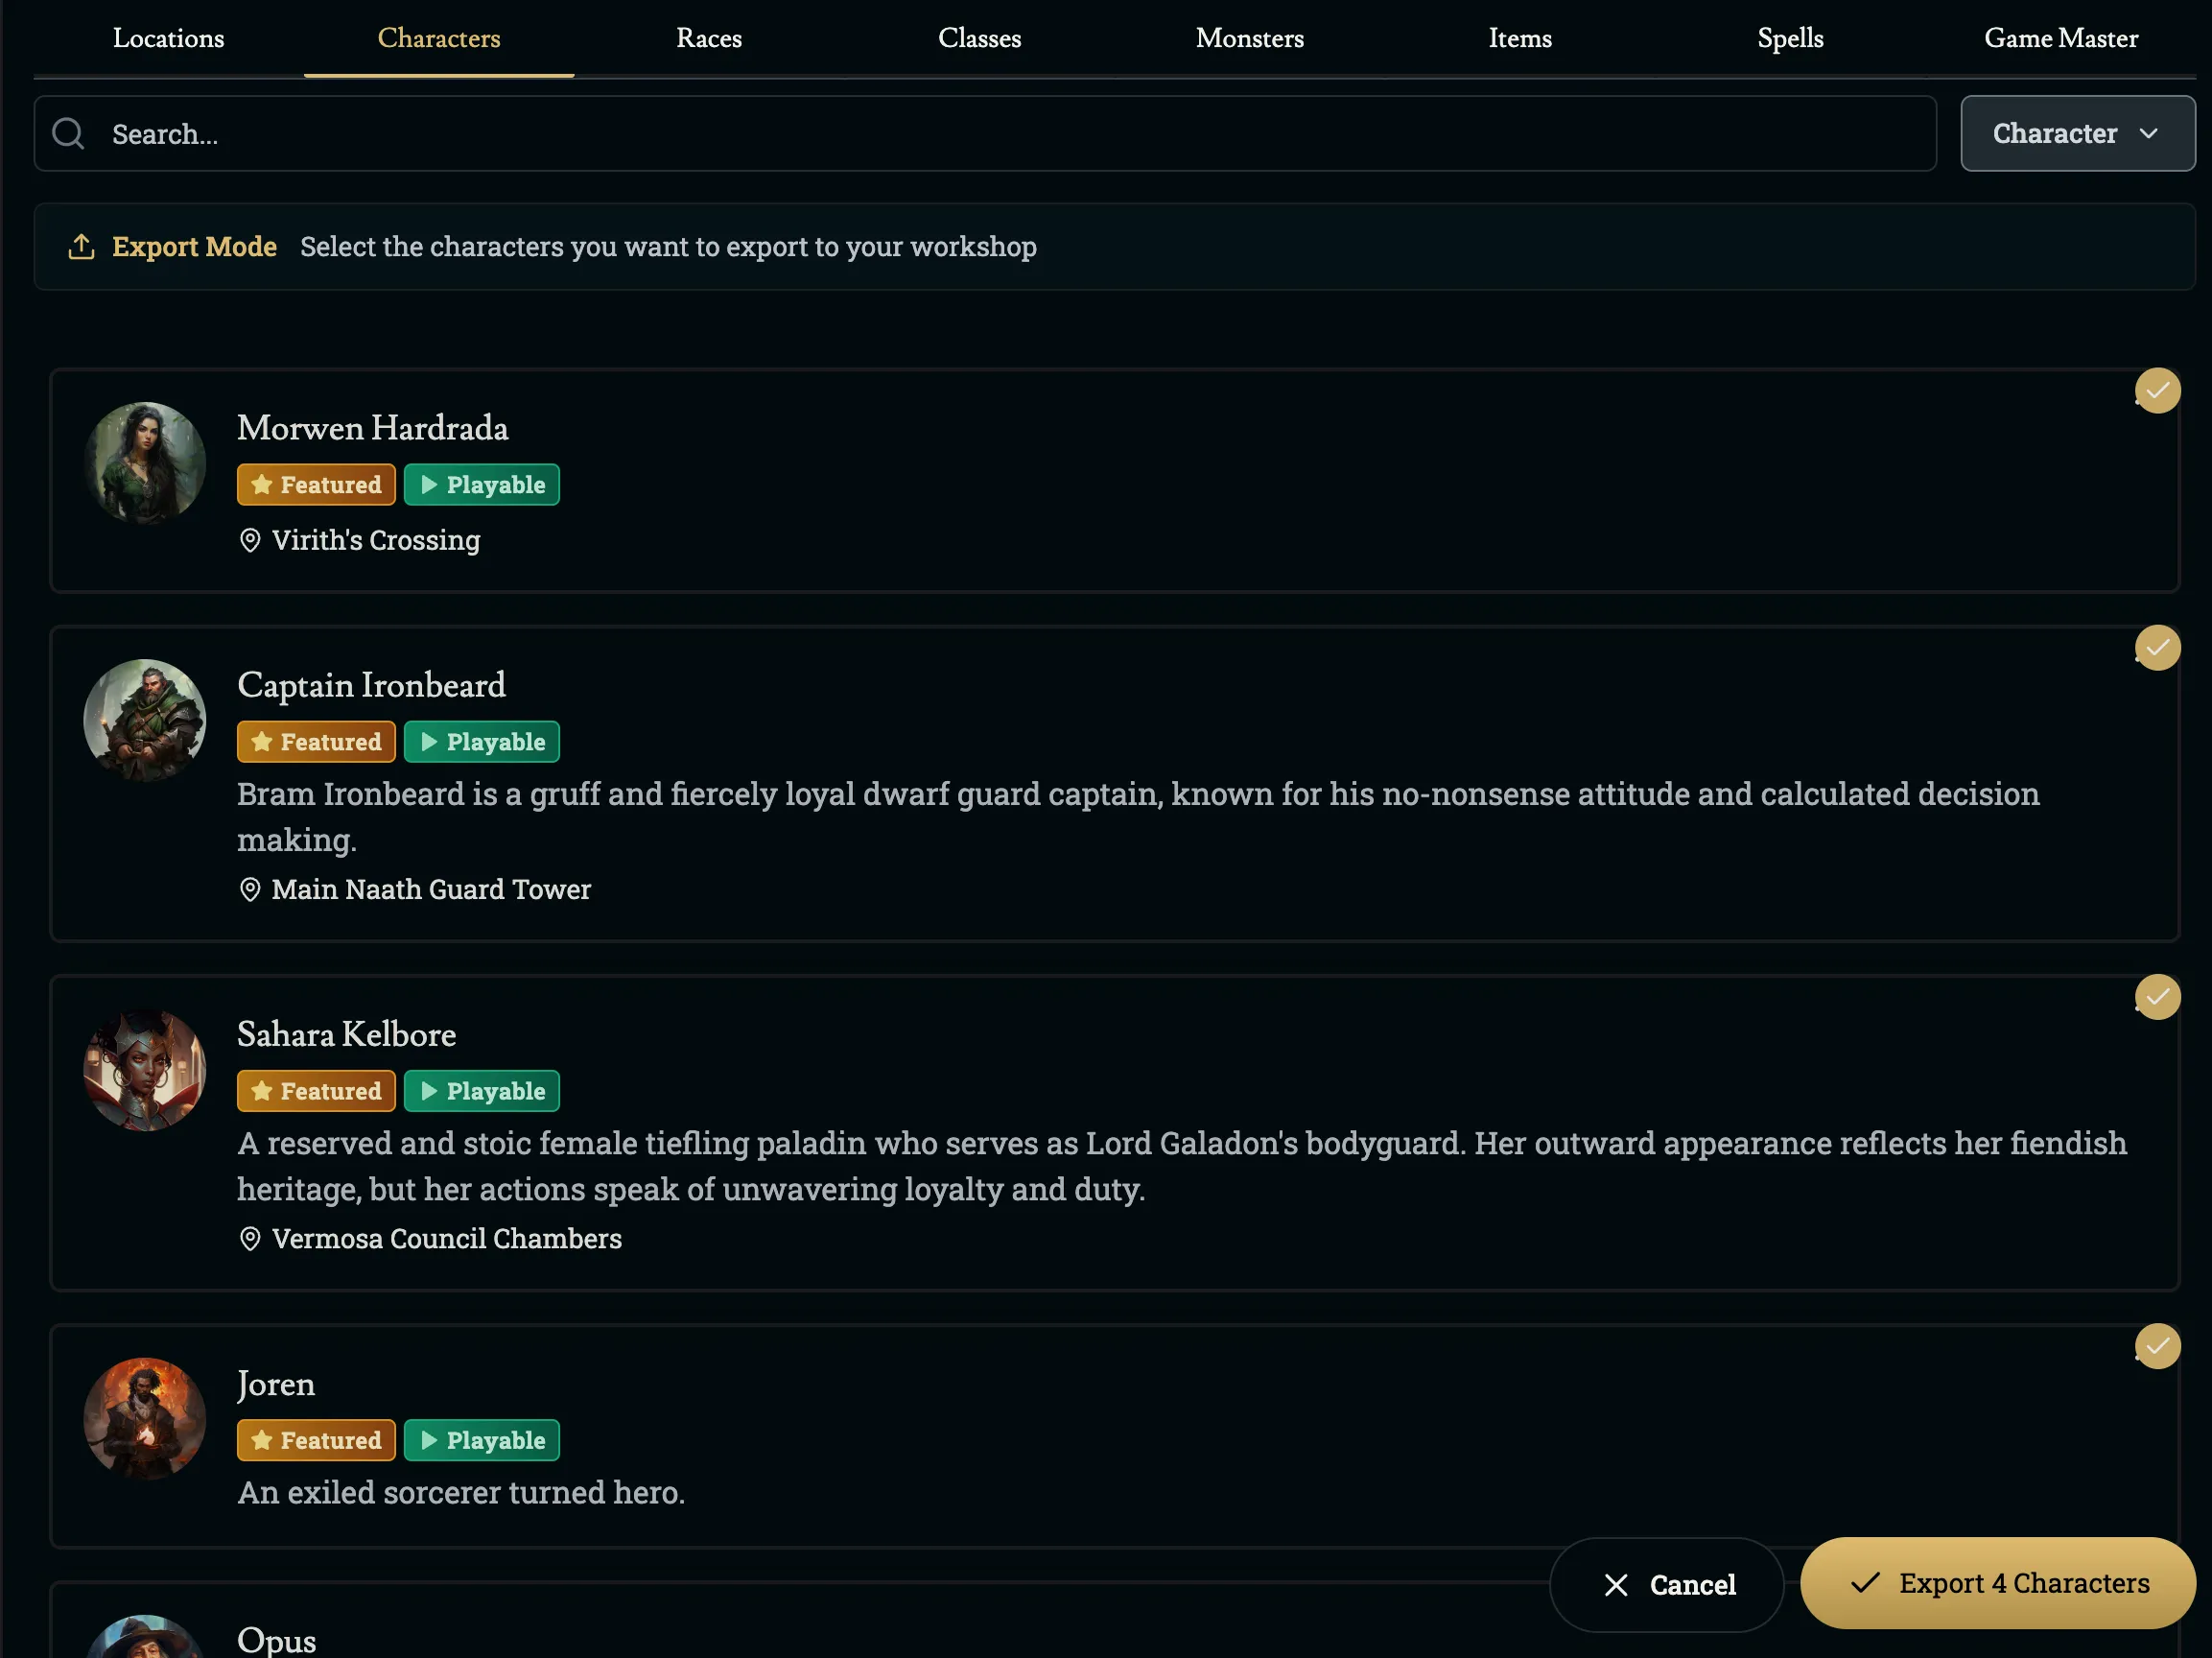Click the Export Mode upload icon

coord(81,247)
